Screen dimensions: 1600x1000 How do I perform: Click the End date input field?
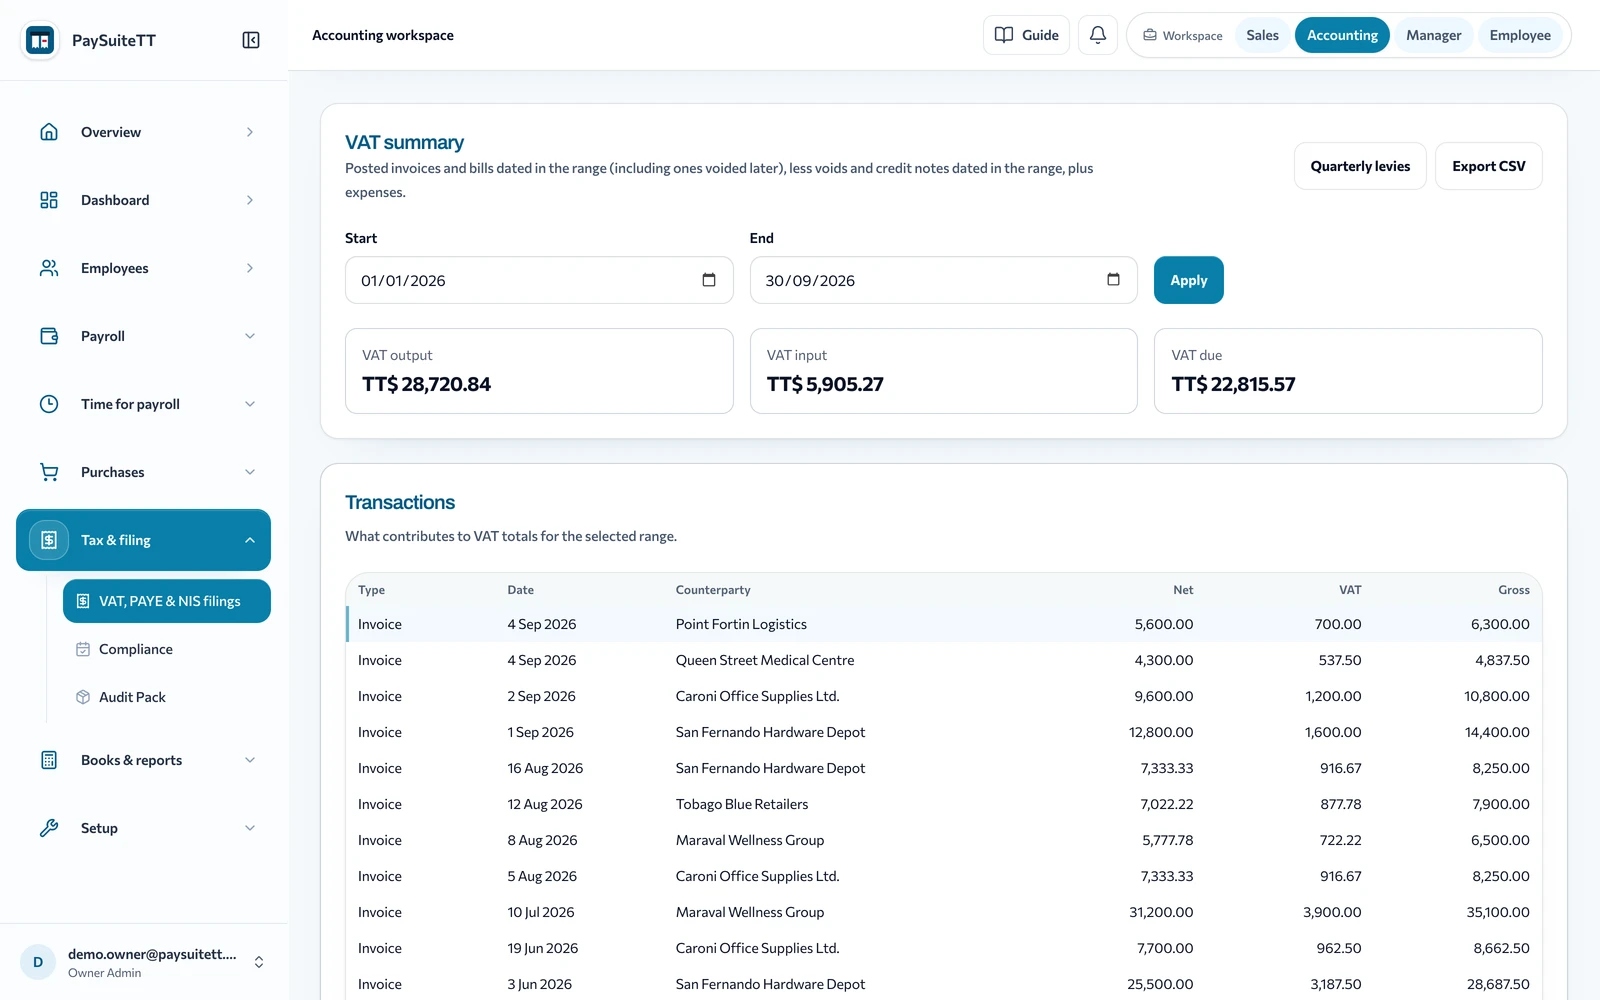943,280
